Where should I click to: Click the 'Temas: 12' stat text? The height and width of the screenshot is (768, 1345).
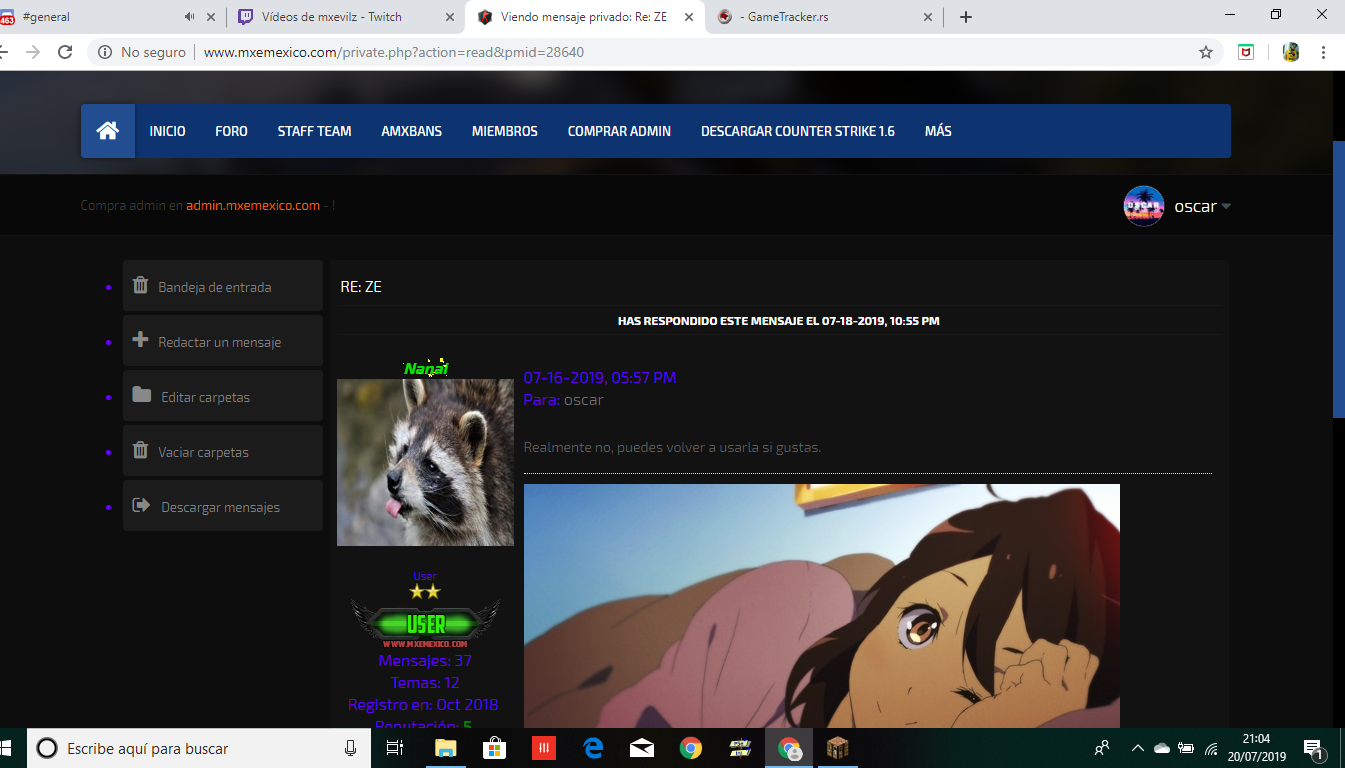coord(424,683)
